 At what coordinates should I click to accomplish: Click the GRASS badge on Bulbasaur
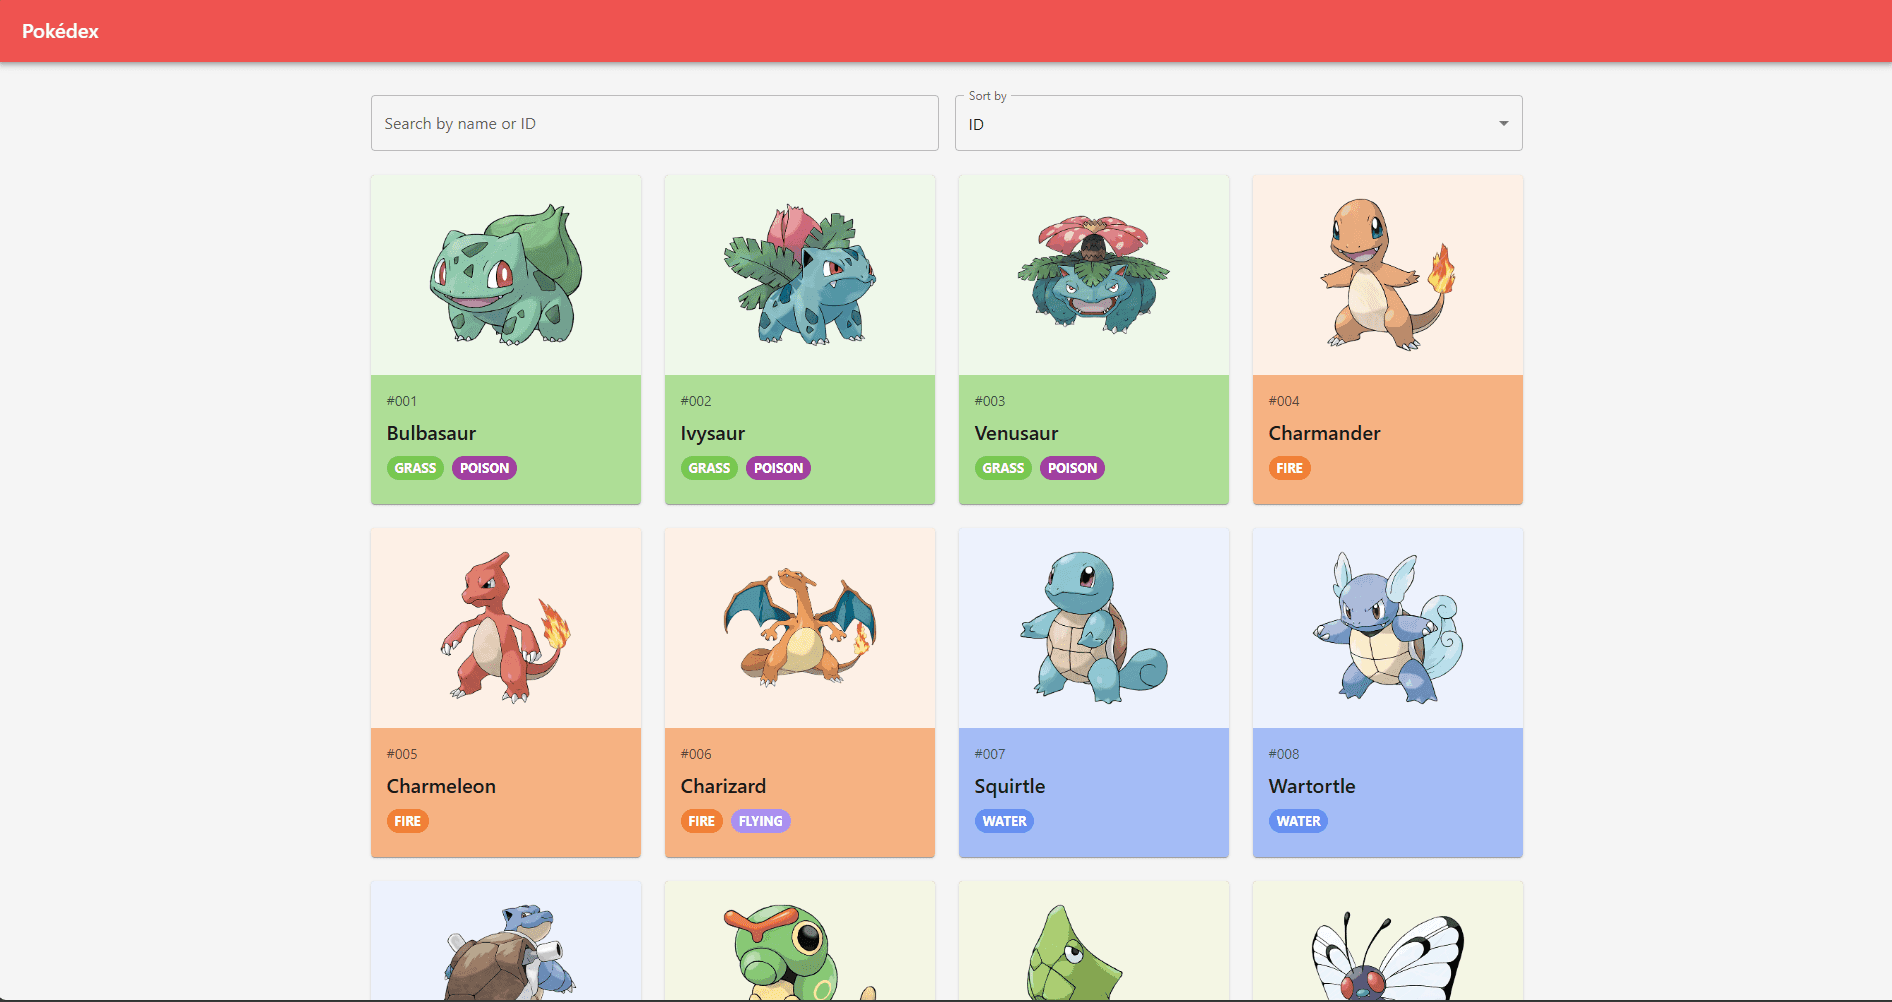tap(415, 467)
